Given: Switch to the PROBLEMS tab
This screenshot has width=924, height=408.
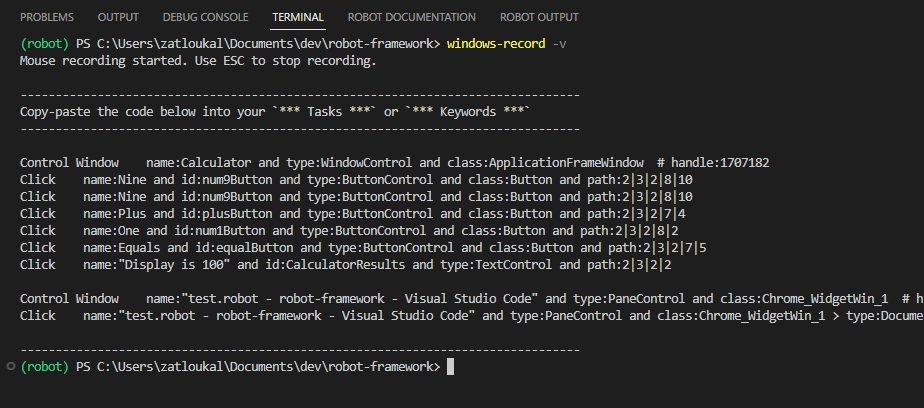Looking at the screenshot, I should click(x=48, y=18).
